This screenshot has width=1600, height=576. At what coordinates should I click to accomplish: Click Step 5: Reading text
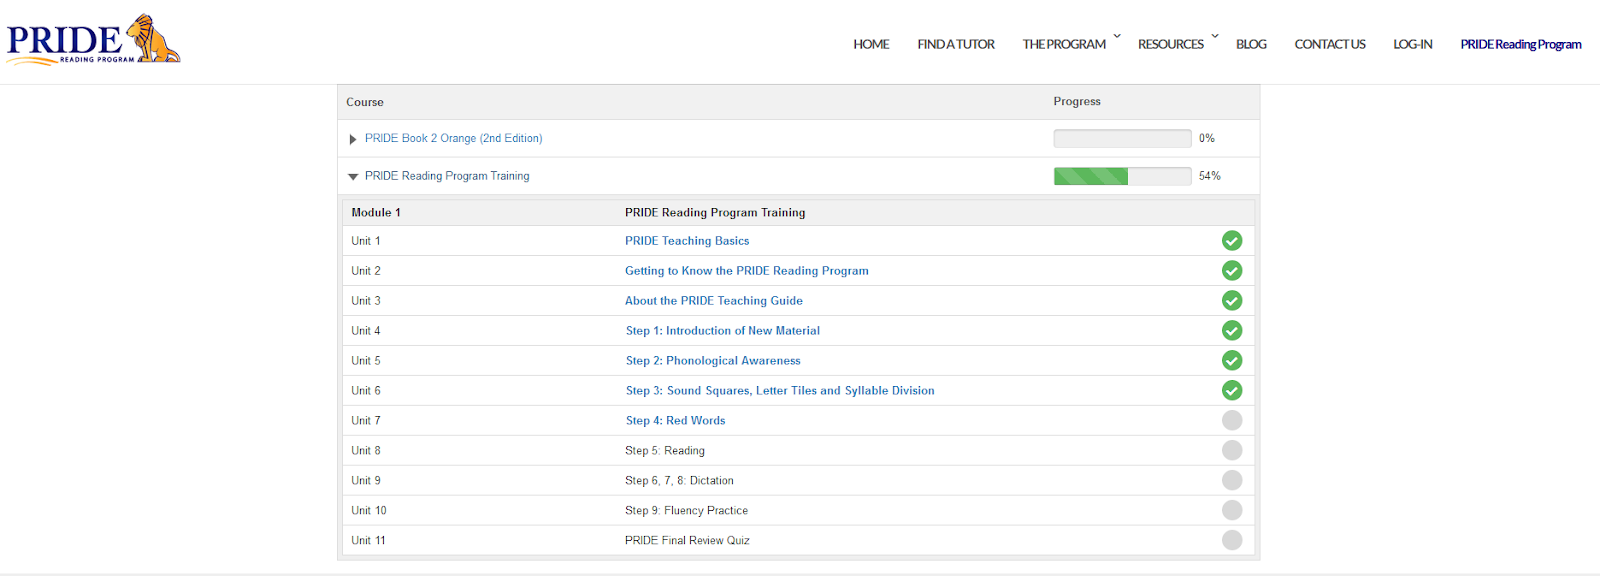(665, 451)
